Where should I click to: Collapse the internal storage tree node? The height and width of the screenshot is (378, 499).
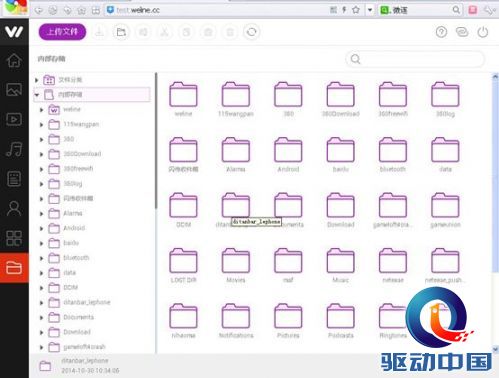click(37, 95)
